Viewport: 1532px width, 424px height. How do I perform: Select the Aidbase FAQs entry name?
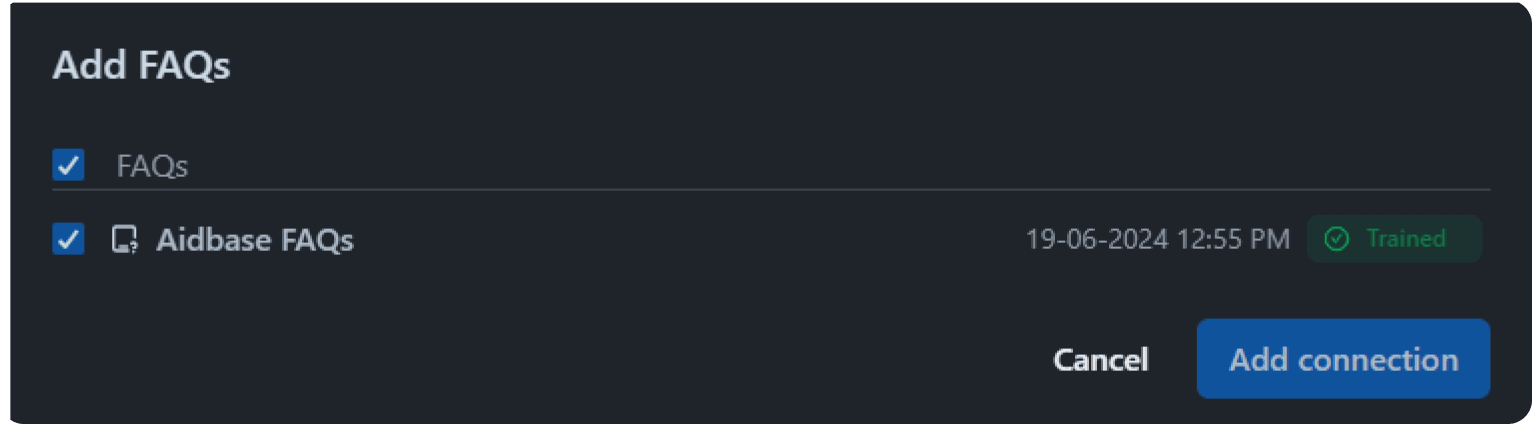tap(255, 240)
